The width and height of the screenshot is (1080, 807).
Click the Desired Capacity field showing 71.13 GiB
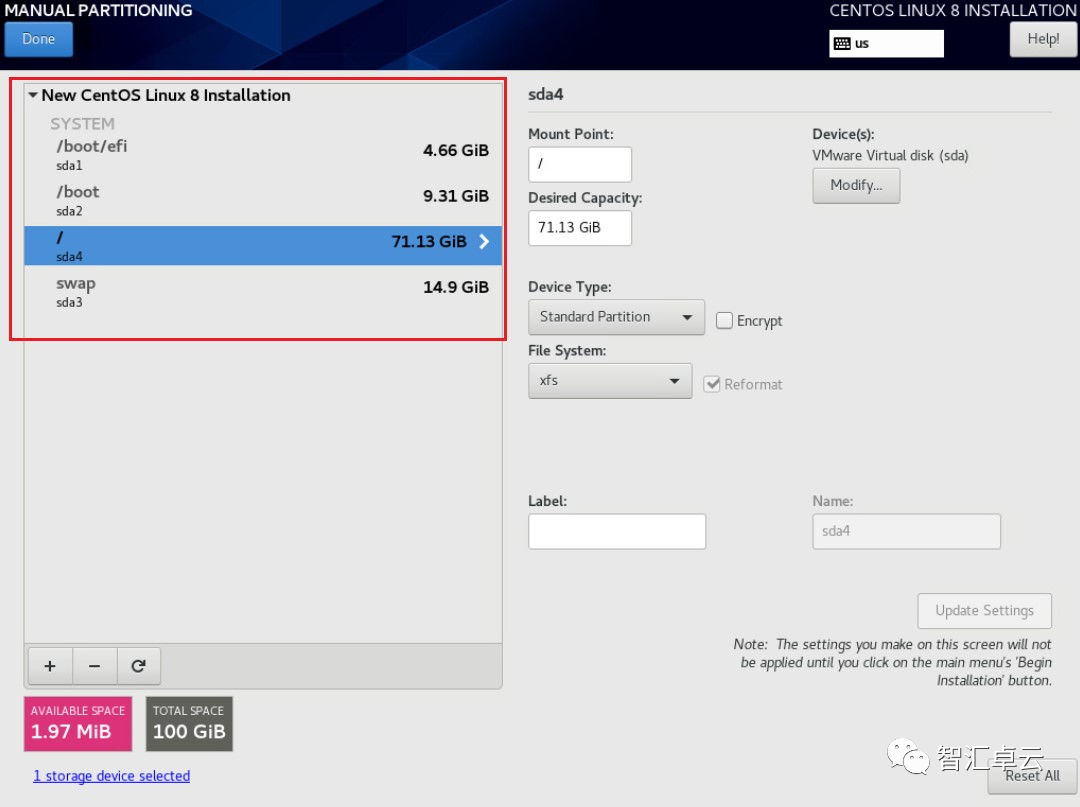click(x=580, y=228)
